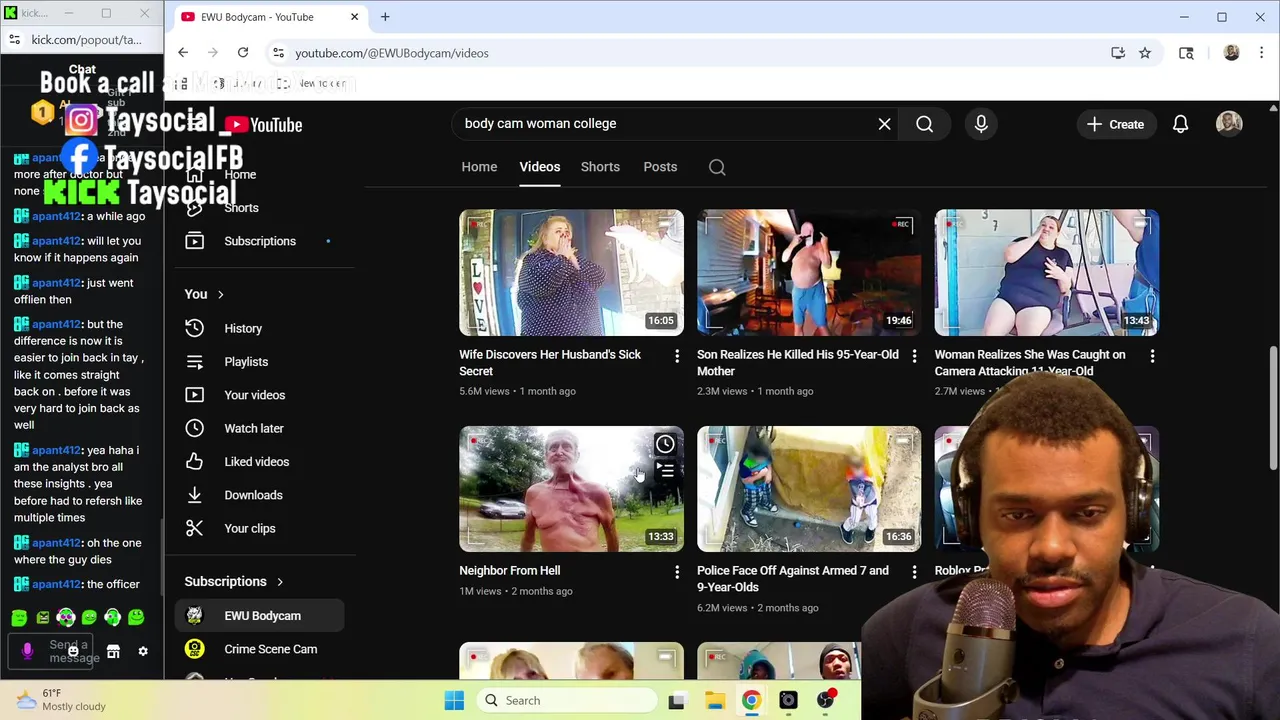Click the Create button
Viewport: 1280px width, 720px height.
tap(1115, 124)
